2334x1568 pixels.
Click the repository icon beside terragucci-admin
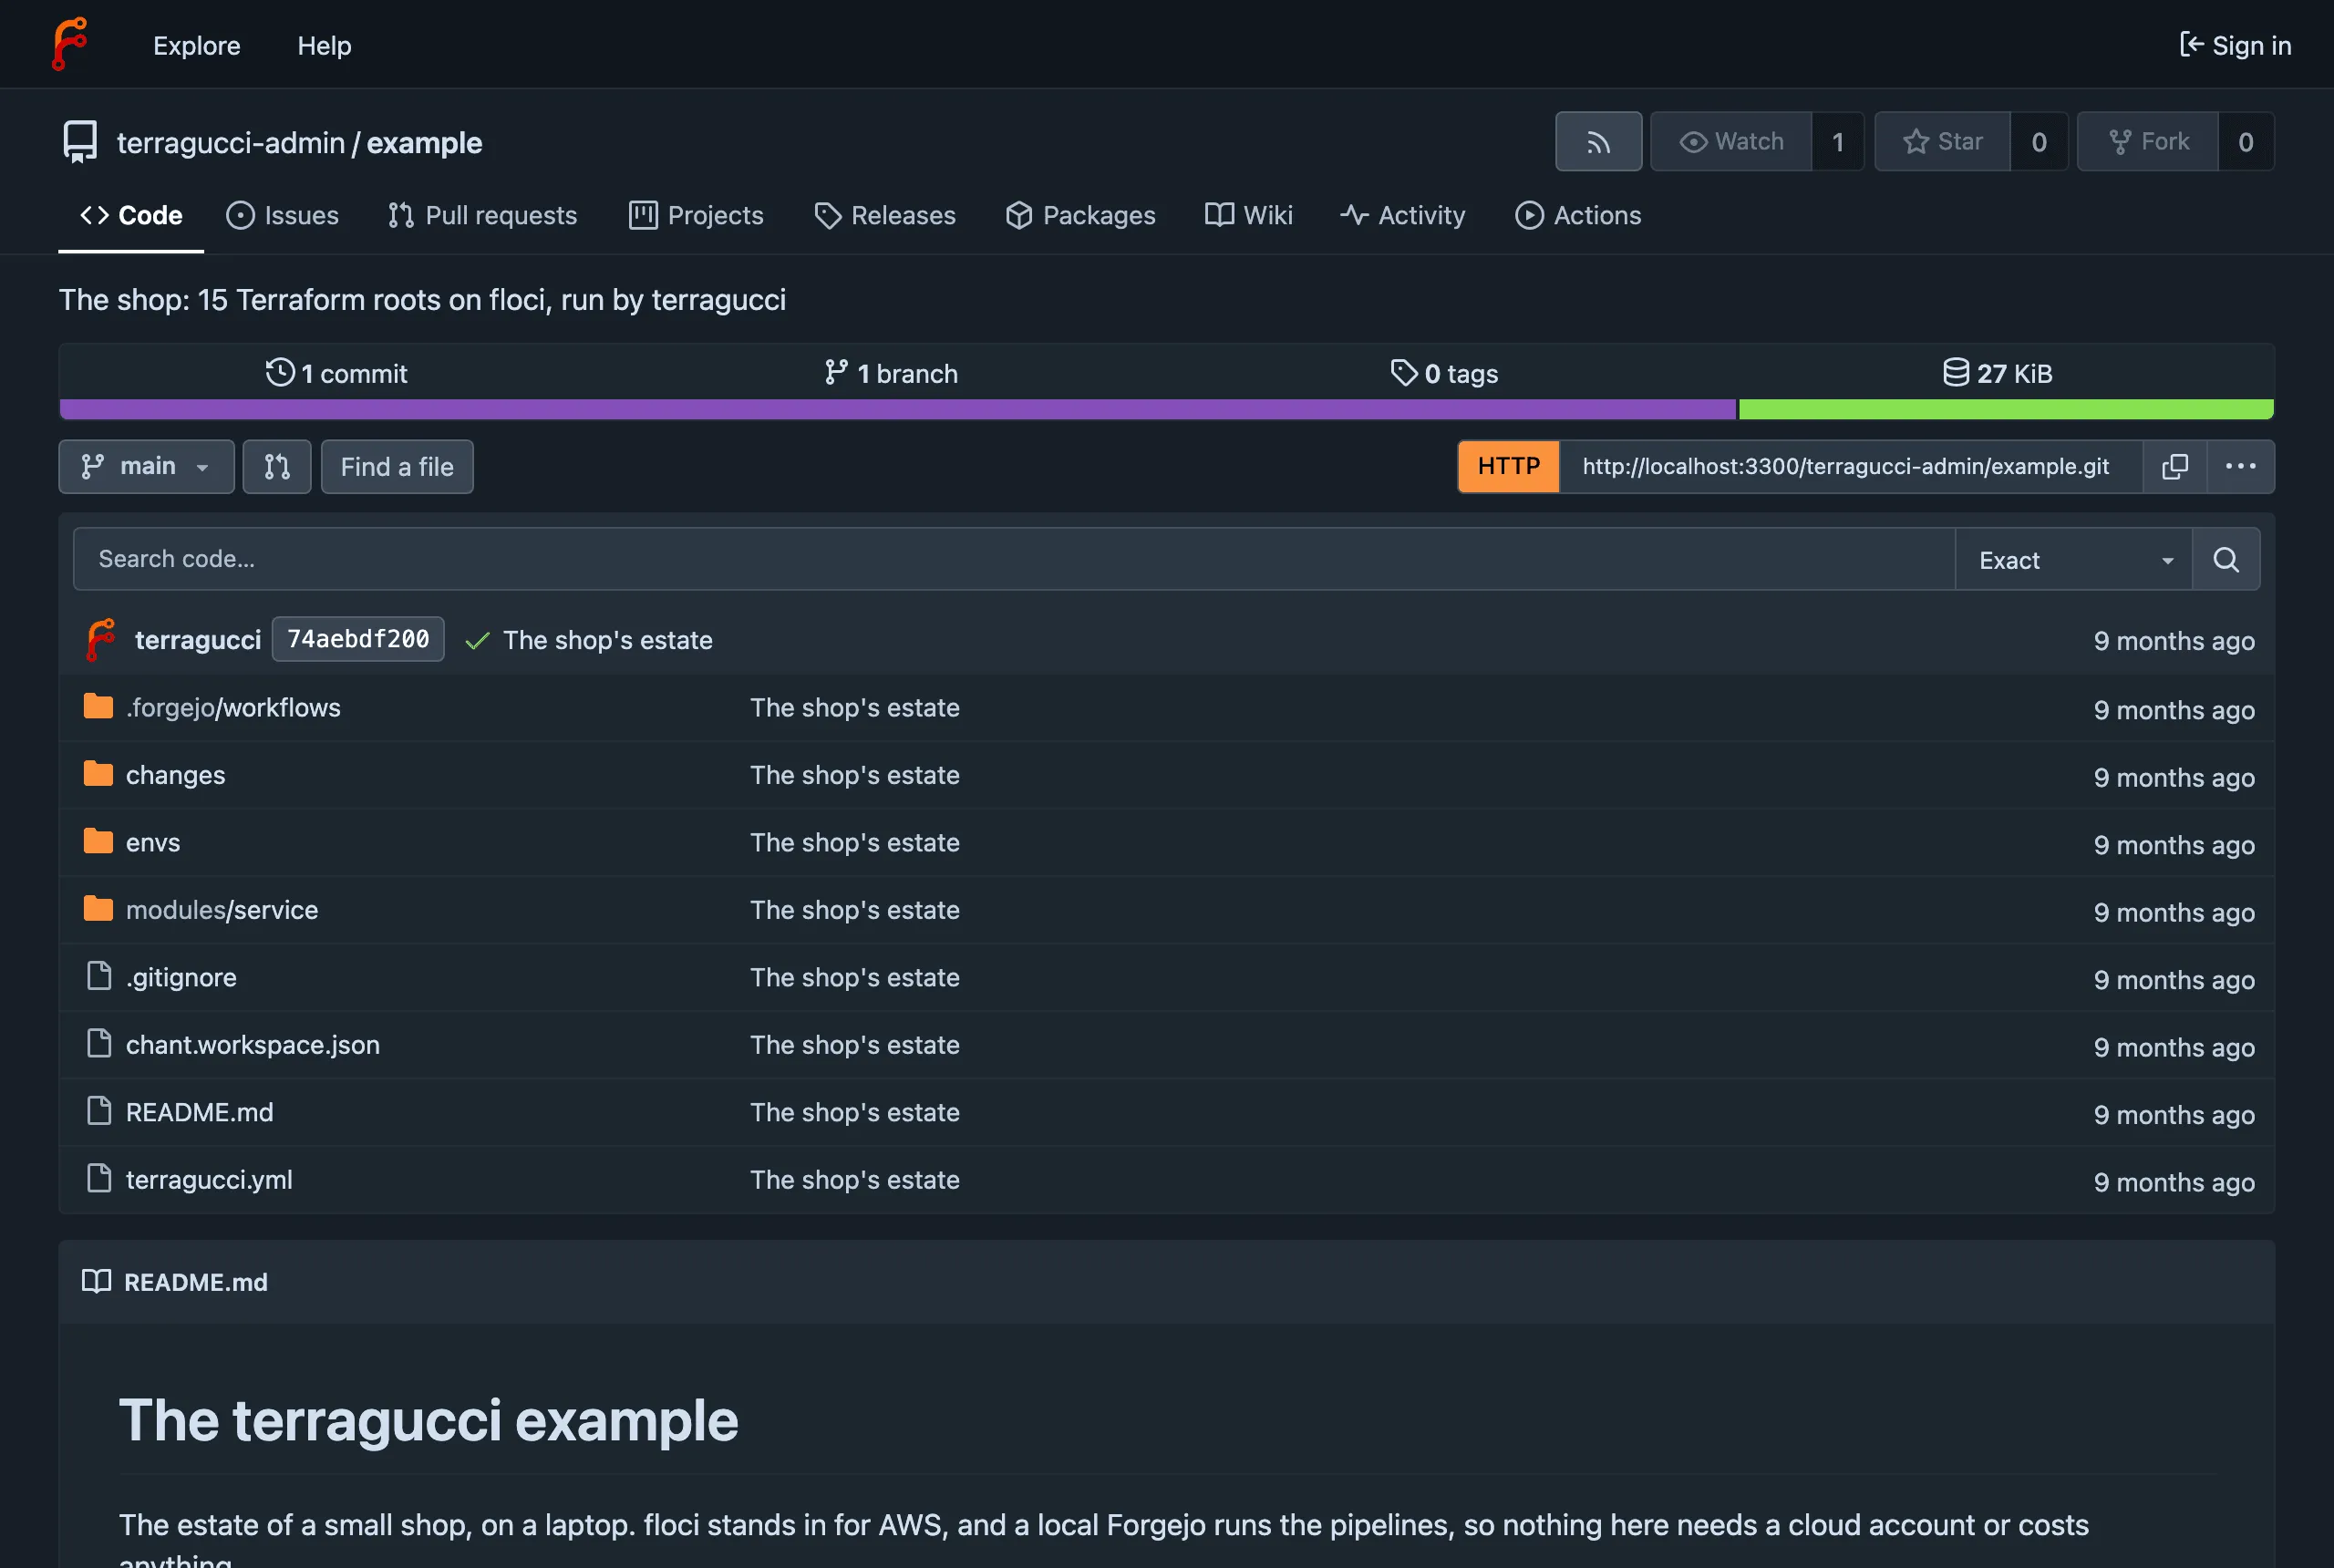(80, 142)
